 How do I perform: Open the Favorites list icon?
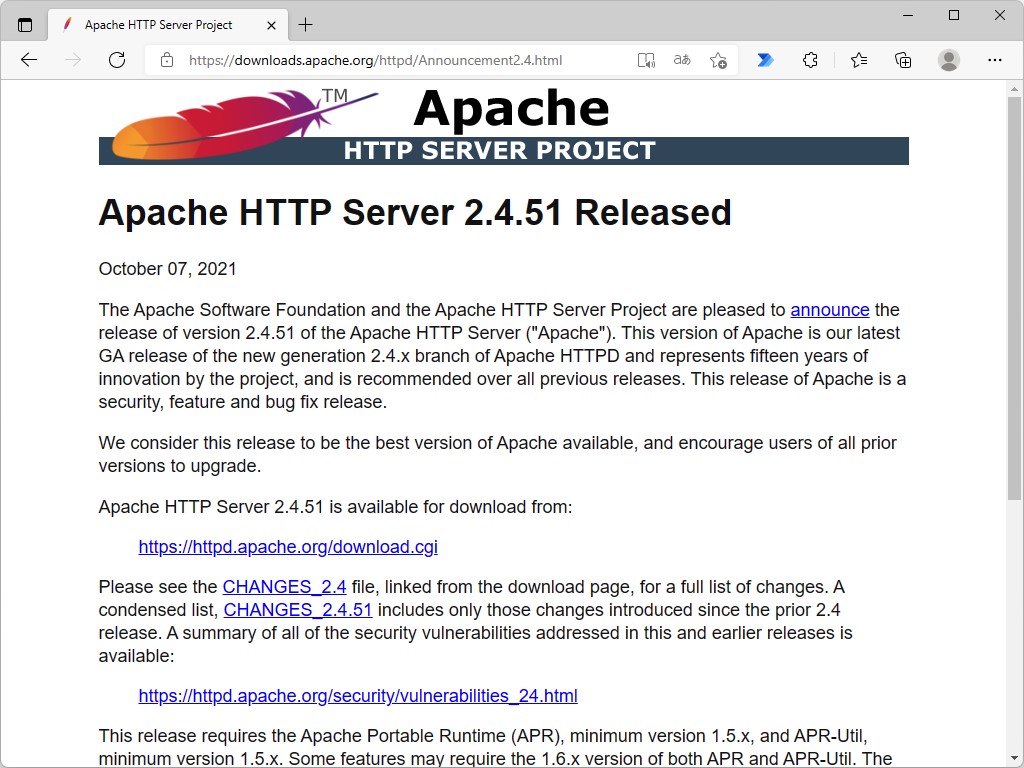[859, 60]
